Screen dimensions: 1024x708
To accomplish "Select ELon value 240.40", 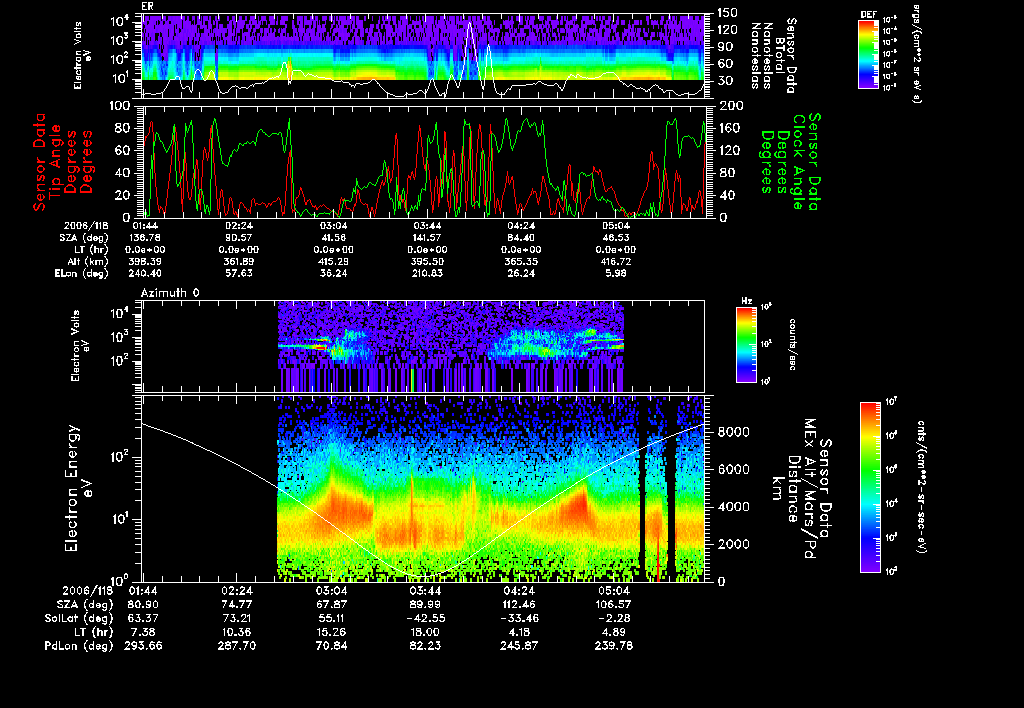I will (x=146, y=273).
